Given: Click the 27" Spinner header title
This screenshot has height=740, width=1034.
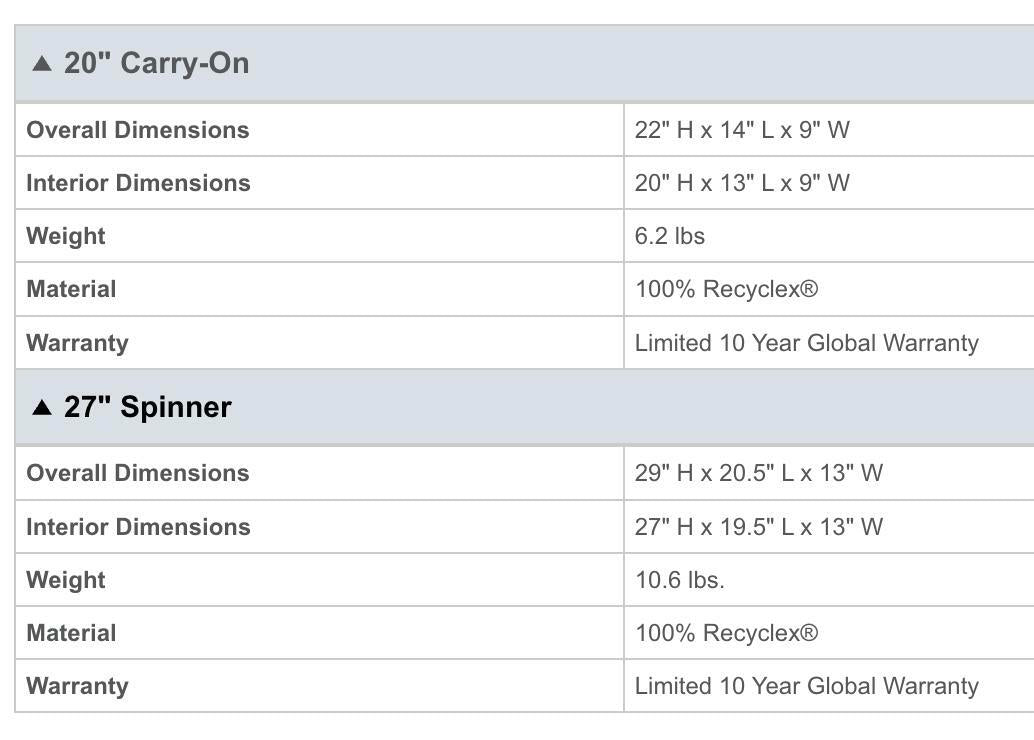Looking at the screenshot, I should [x=148, y=407].
